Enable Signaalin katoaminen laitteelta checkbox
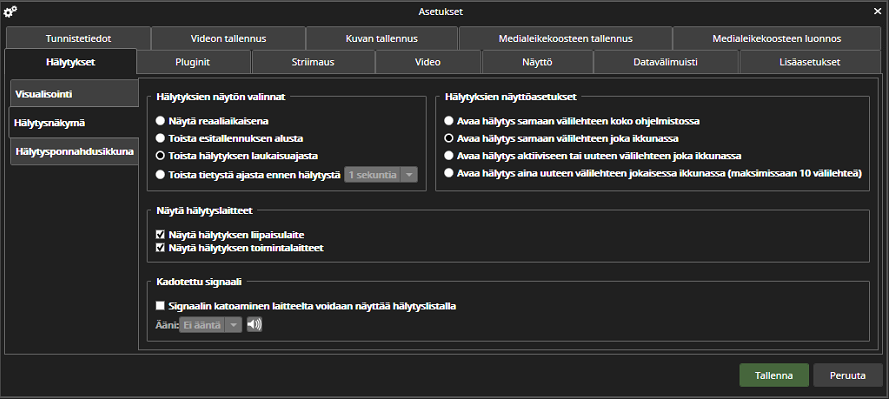 [x=160, y=306]
